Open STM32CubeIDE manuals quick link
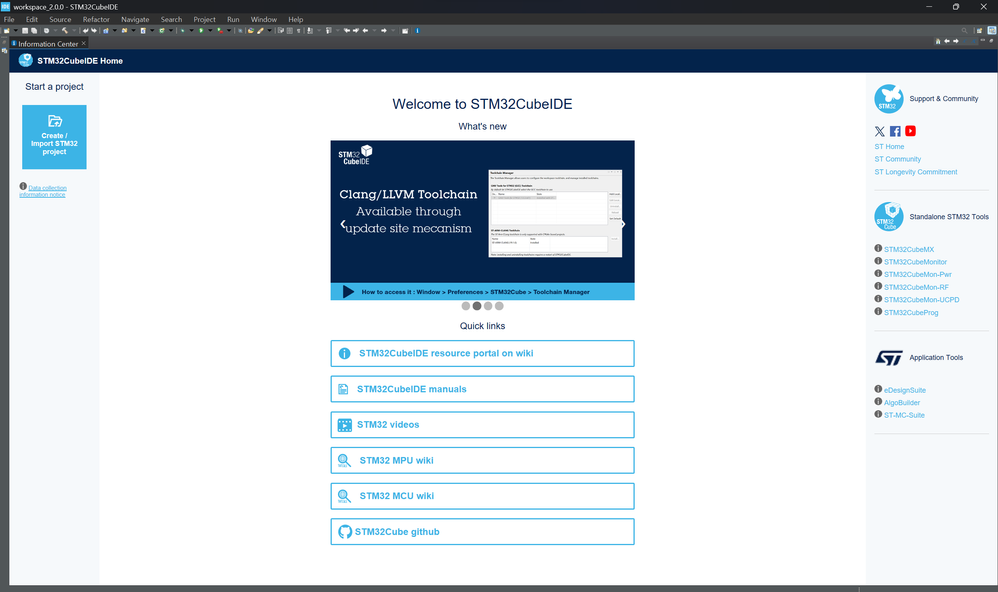The height and width of the screenshot is (592, 998). 482,389
